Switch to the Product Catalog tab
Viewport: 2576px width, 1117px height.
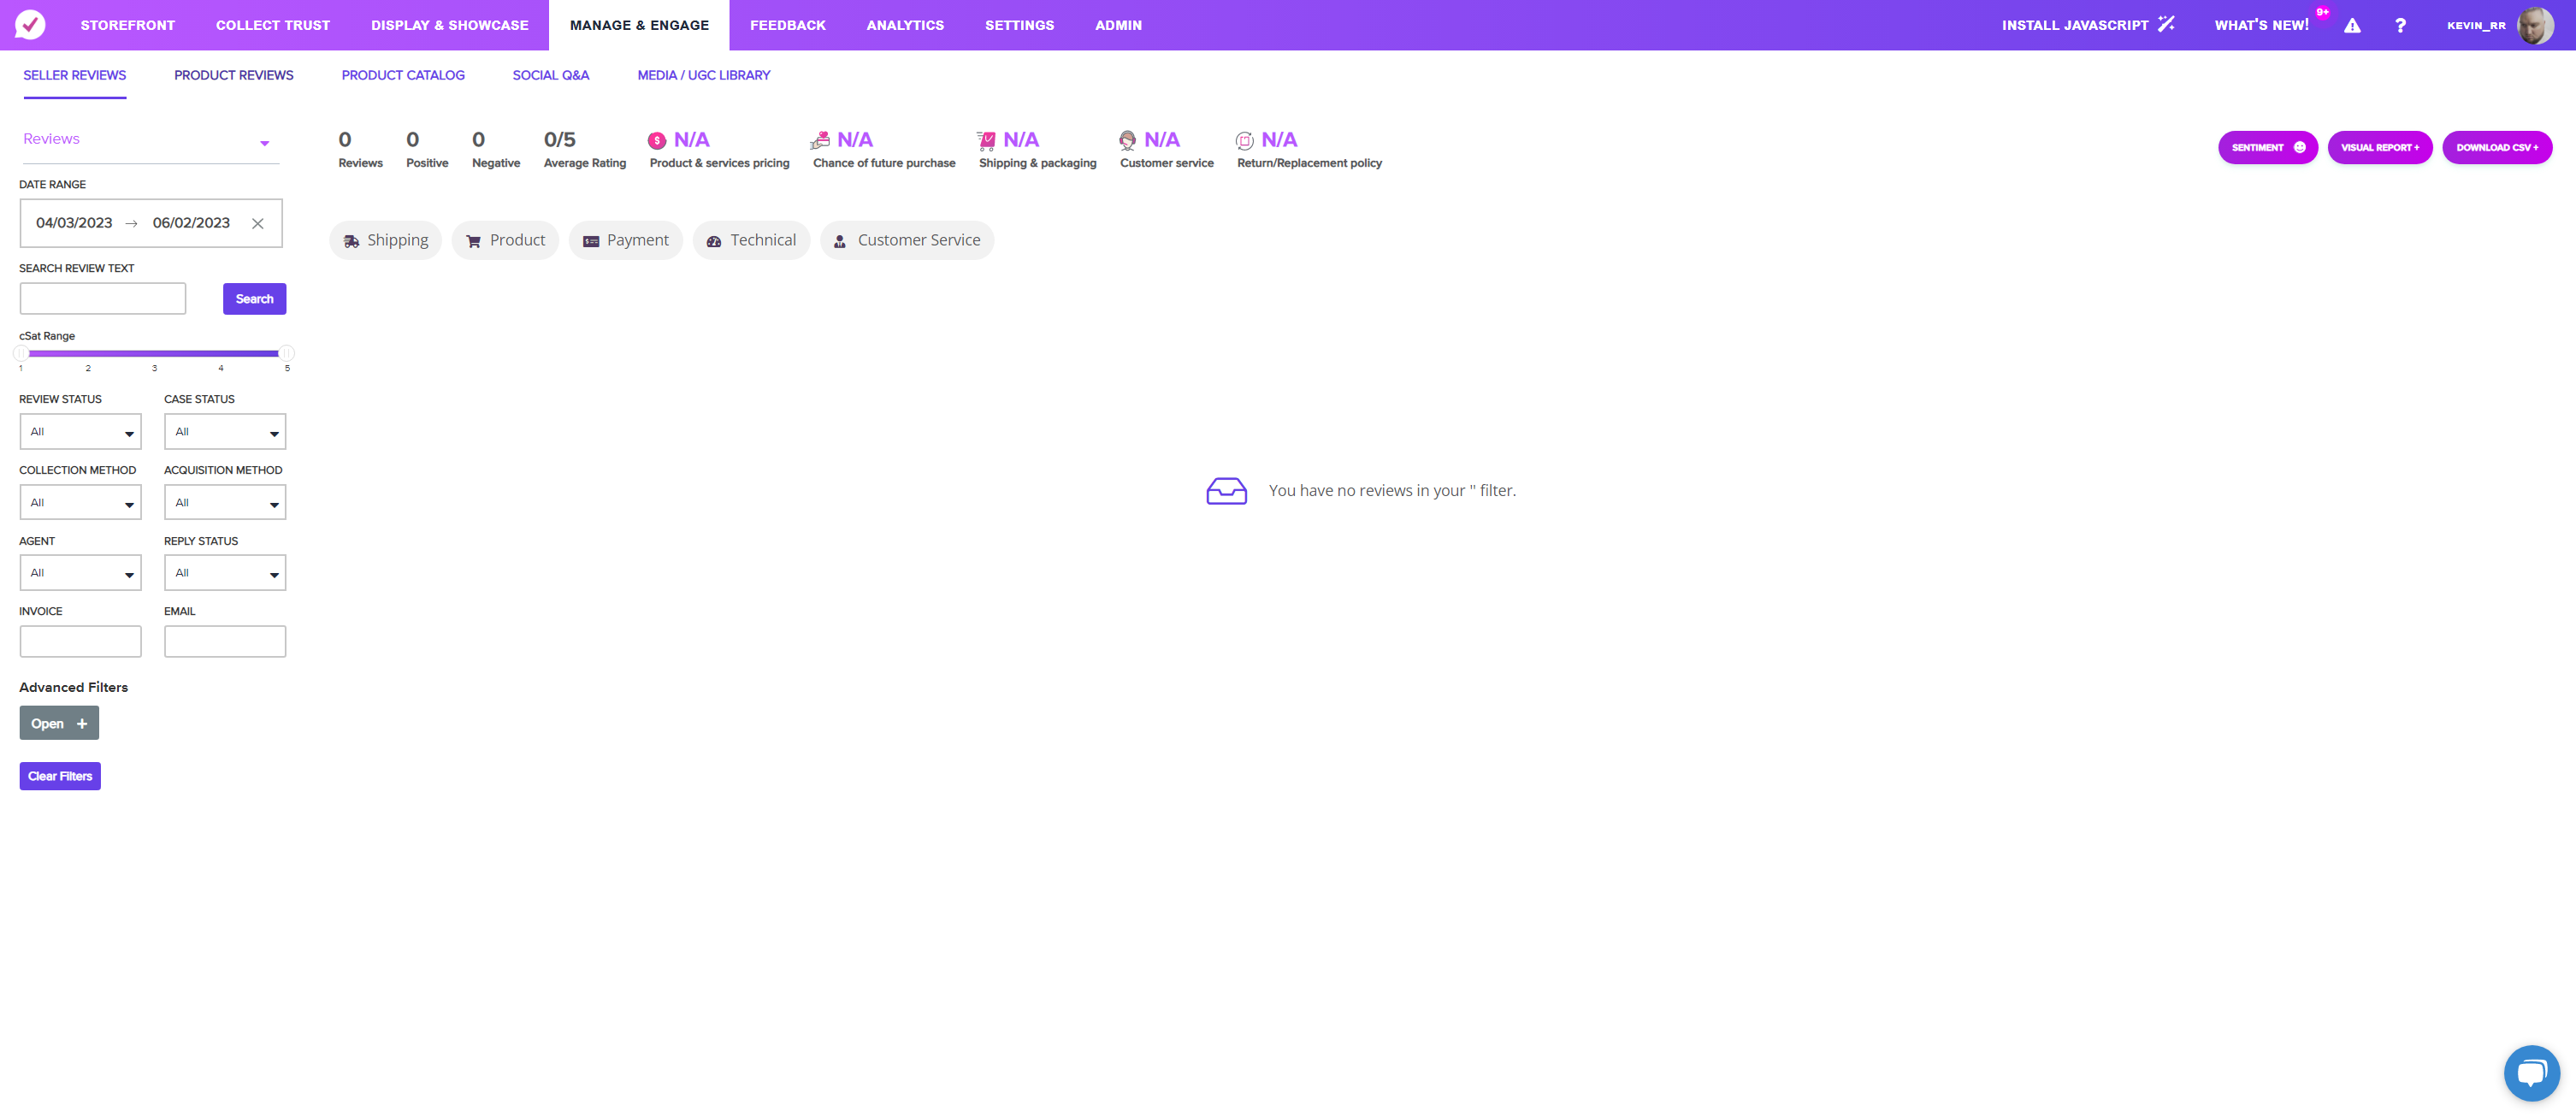[403, 75]
